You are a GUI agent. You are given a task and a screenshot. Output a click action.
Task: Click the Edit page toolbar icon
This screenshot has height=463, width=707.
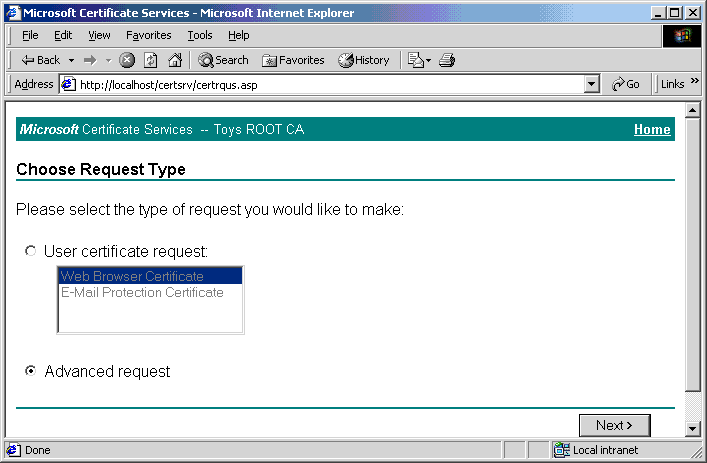[x=415, y=60]
